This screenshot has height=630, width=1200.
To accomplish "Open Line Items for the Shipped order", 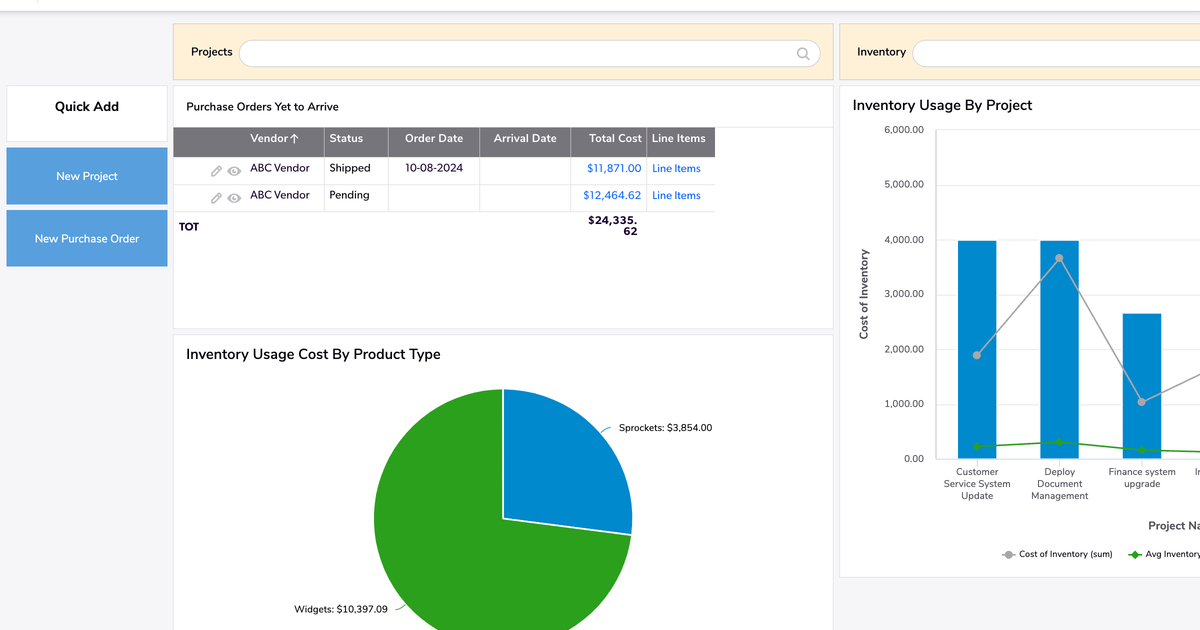I will 676,169.
